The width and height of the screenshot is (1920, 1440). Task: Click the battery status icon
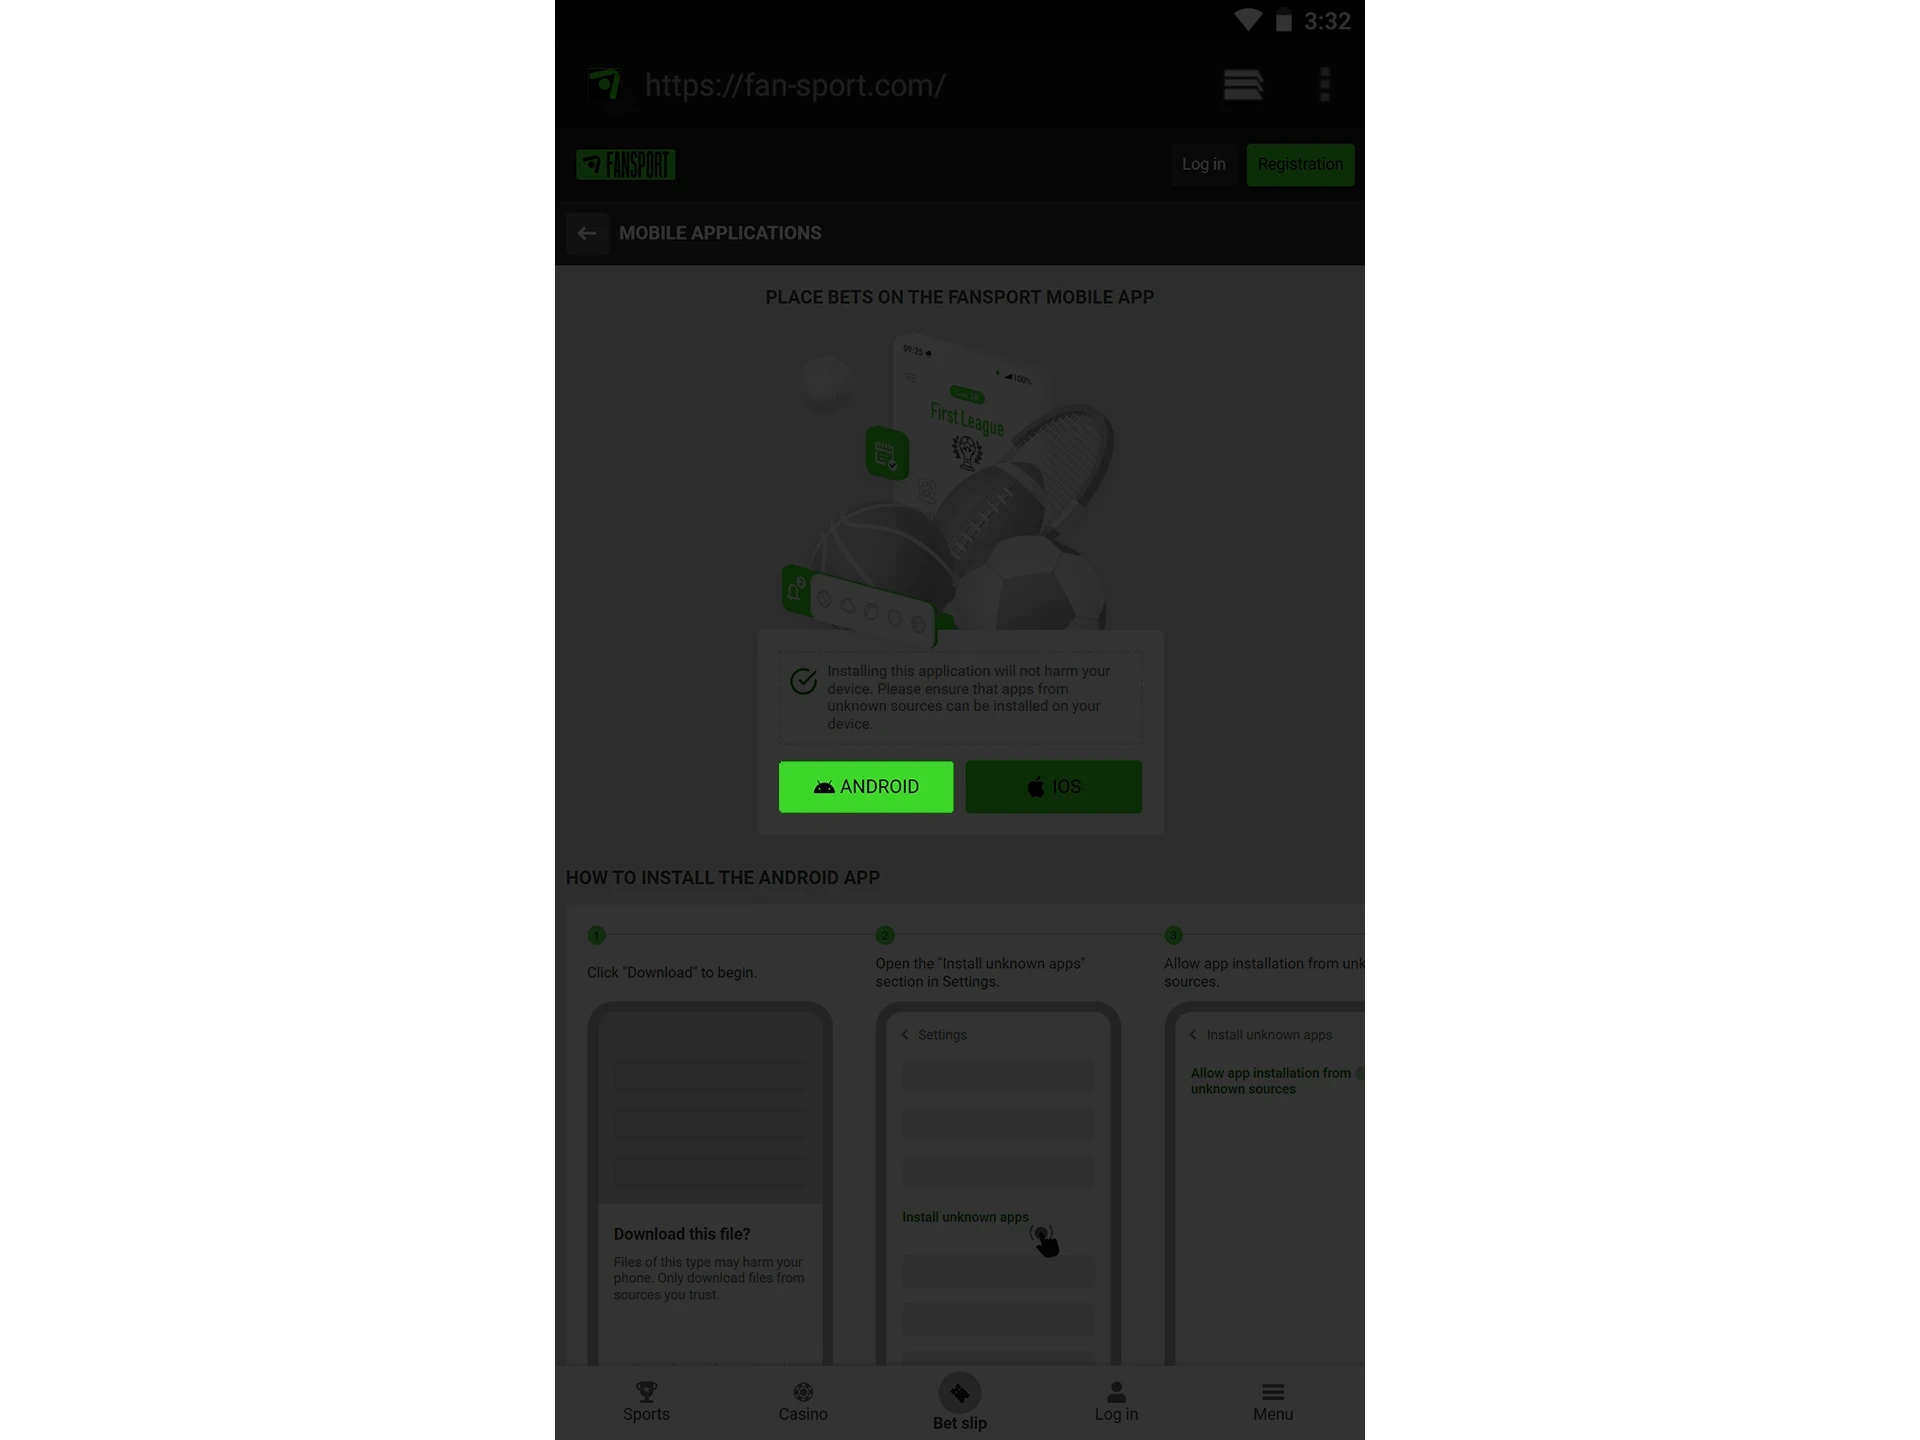[1279, 20]
